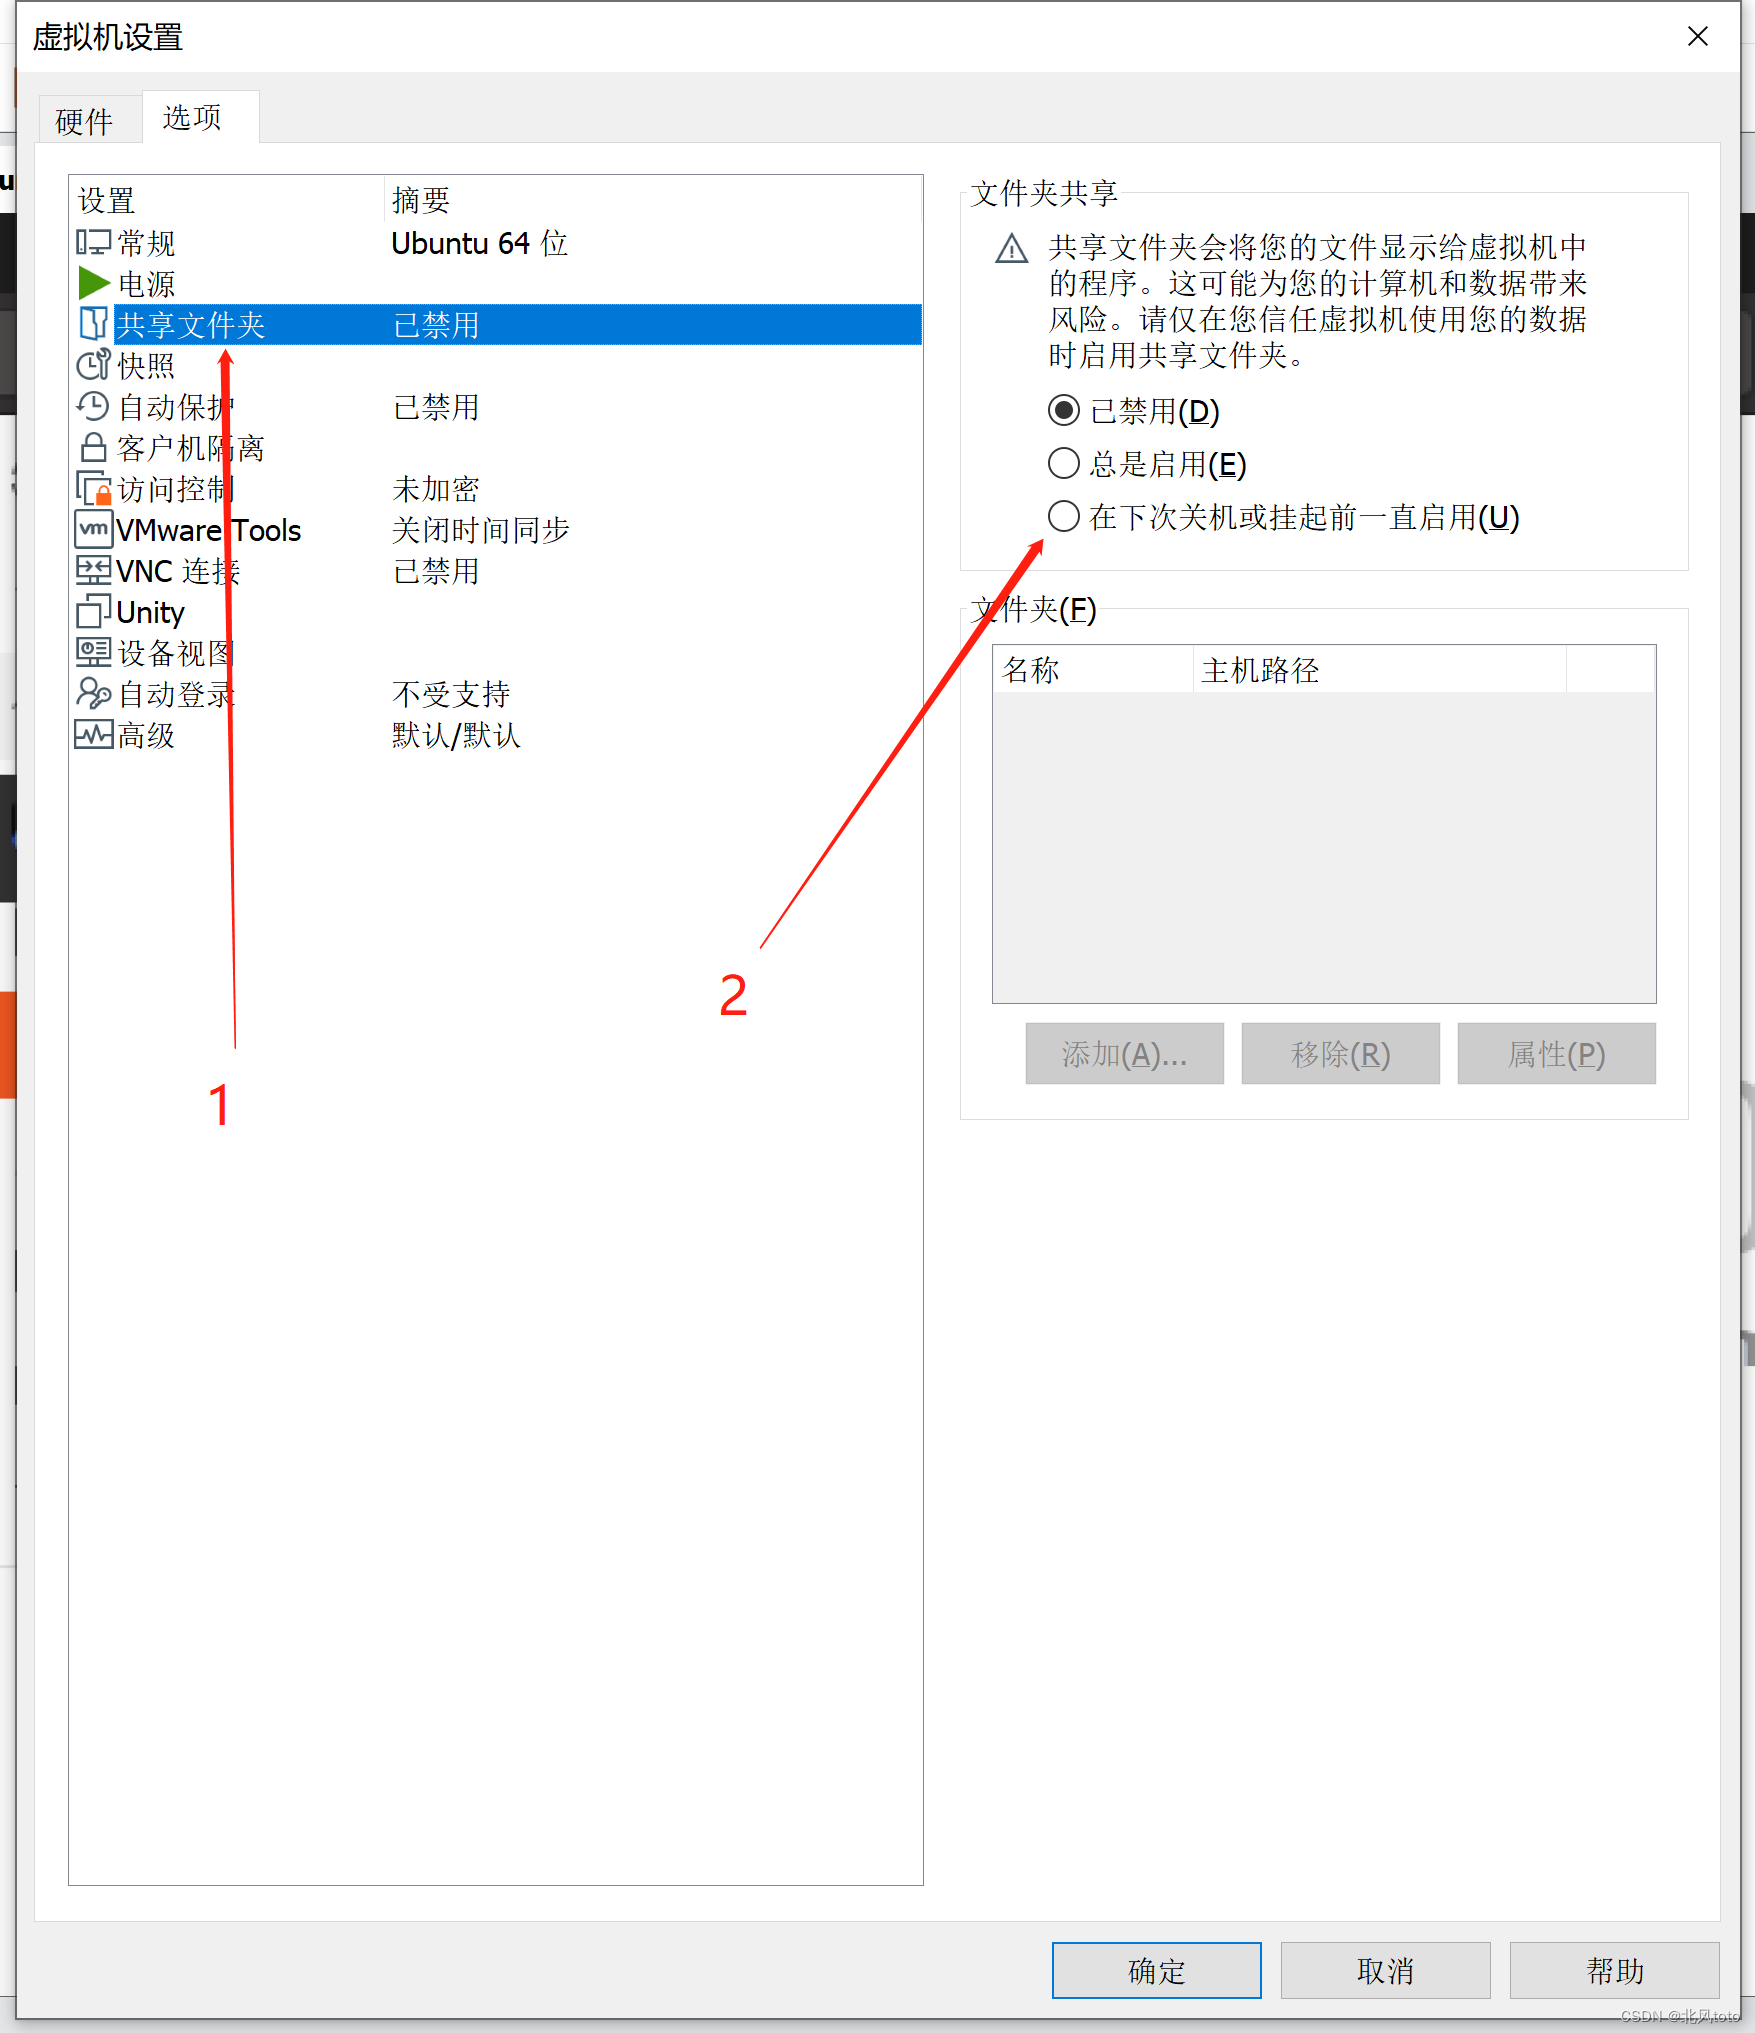Click the 不受支持 summary text
The image size is (1755, 2033).
click(x=451, y=694)
